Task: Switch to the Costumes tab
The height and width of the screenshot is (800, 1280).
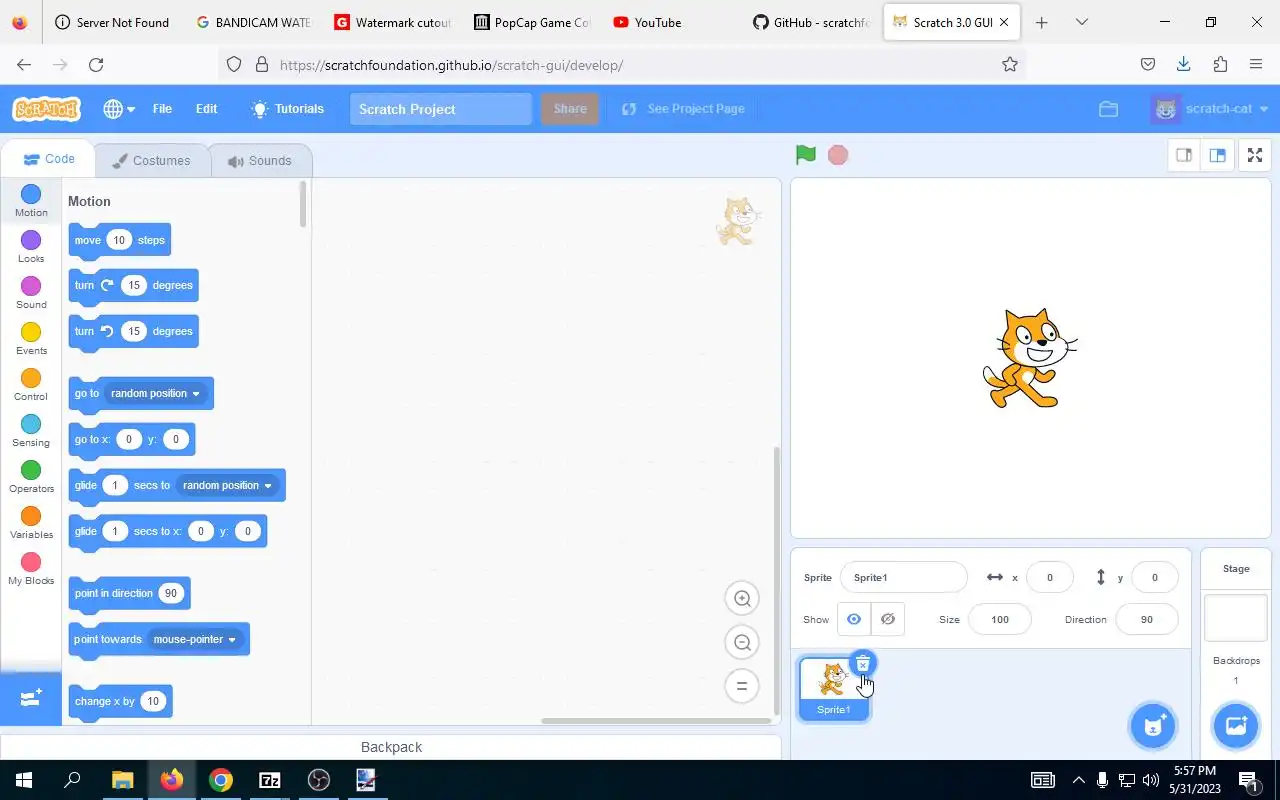Action: 151,160
